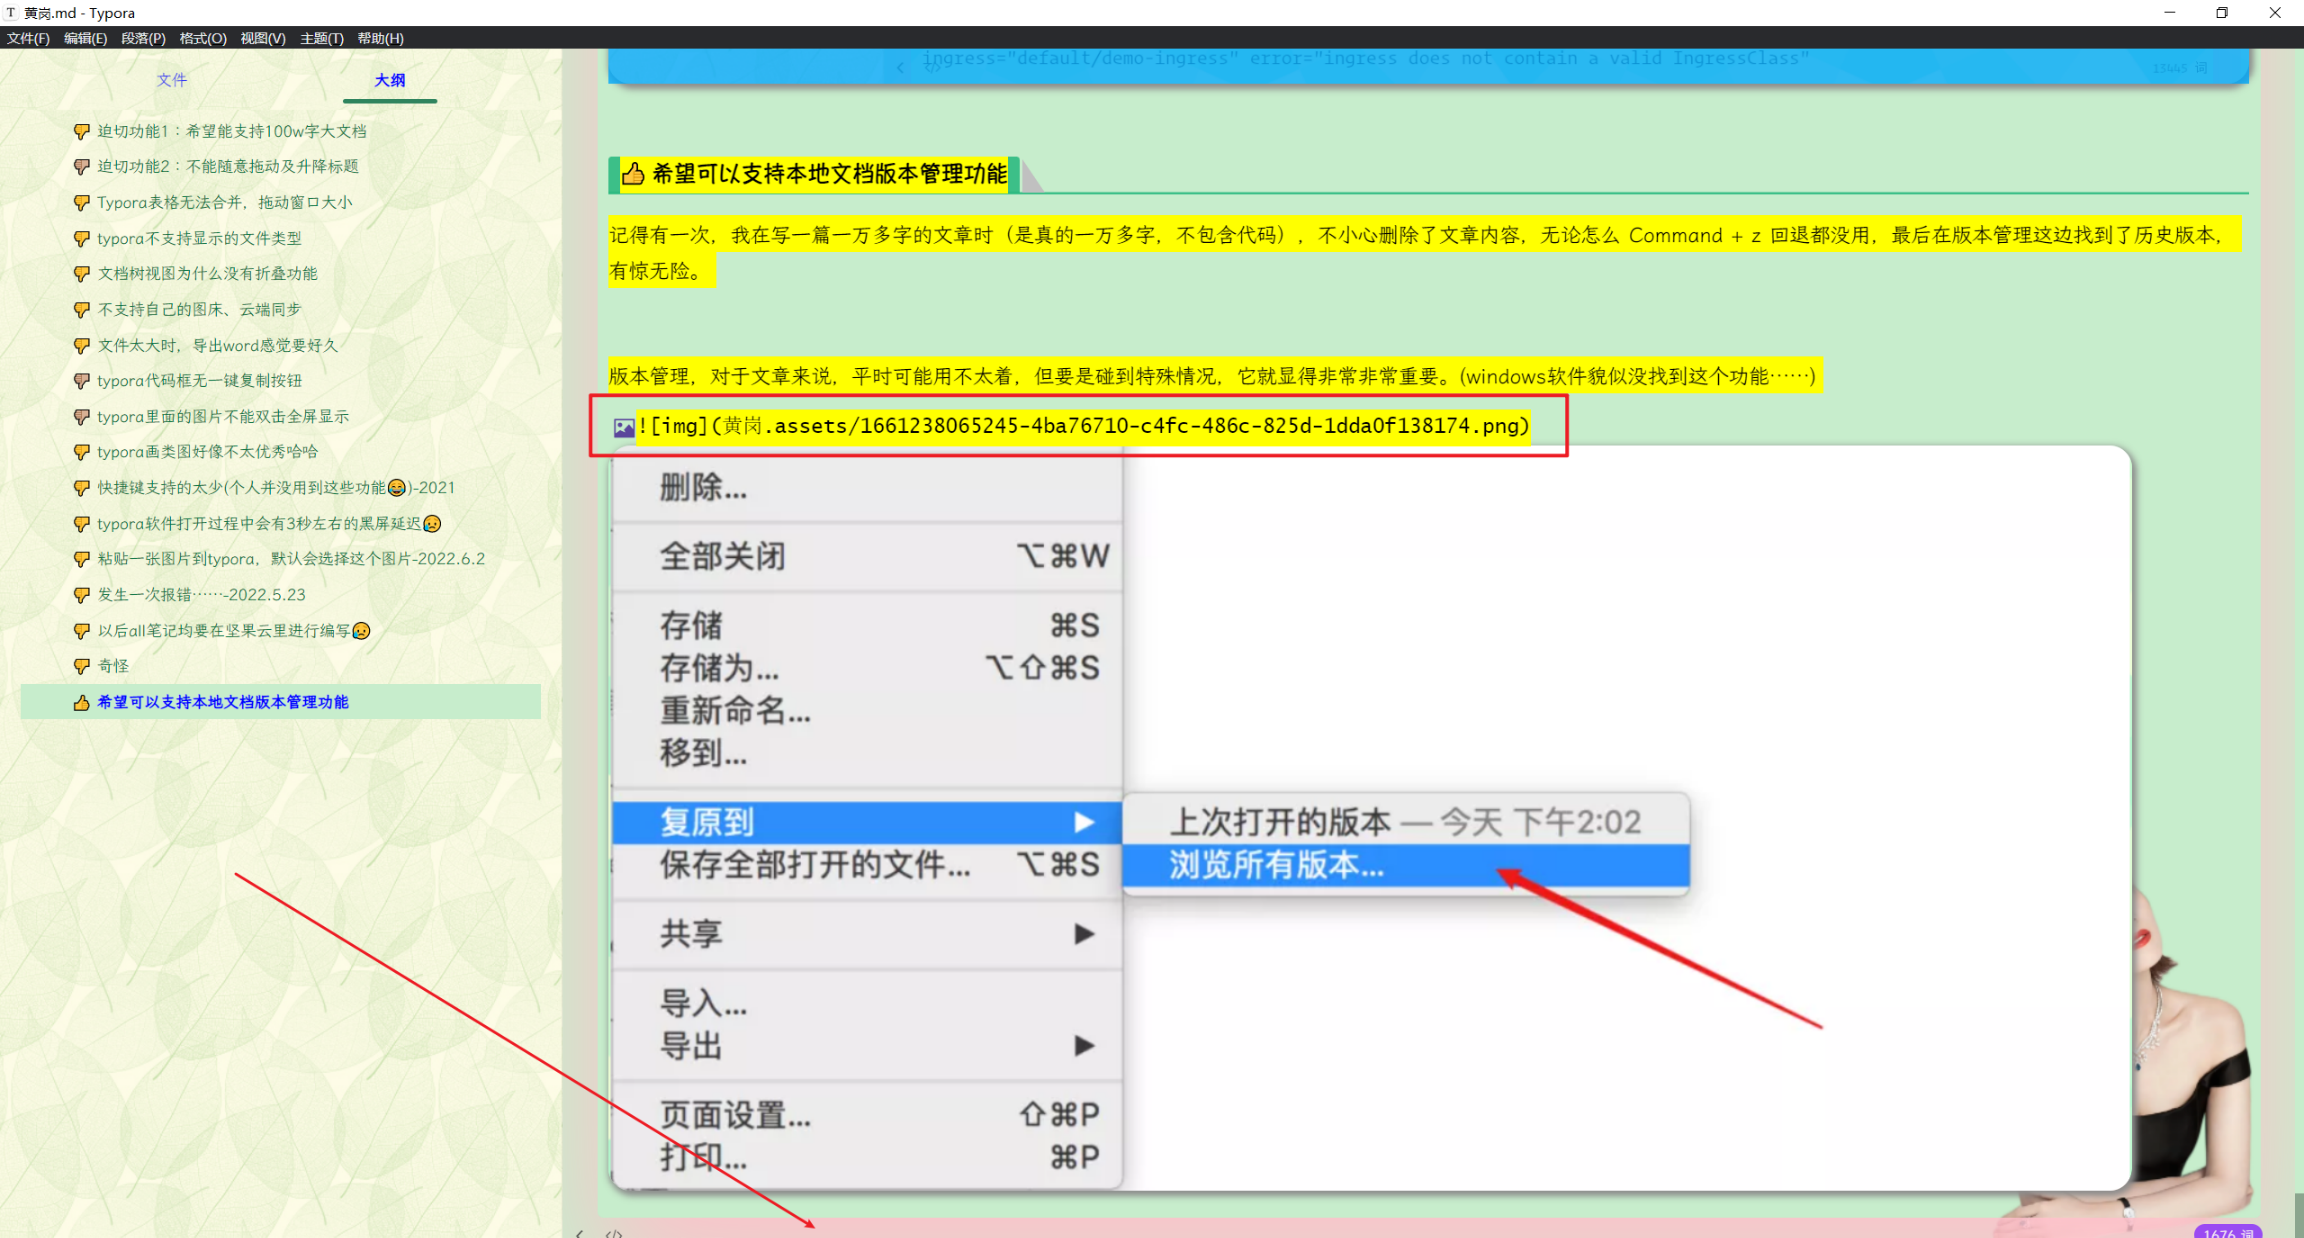Image resolution: width=2304 pixels, height=1238 pixels.
Task: Go to heading Typora表格无法合并，拖动窗口大小
Action: point(224,202)
